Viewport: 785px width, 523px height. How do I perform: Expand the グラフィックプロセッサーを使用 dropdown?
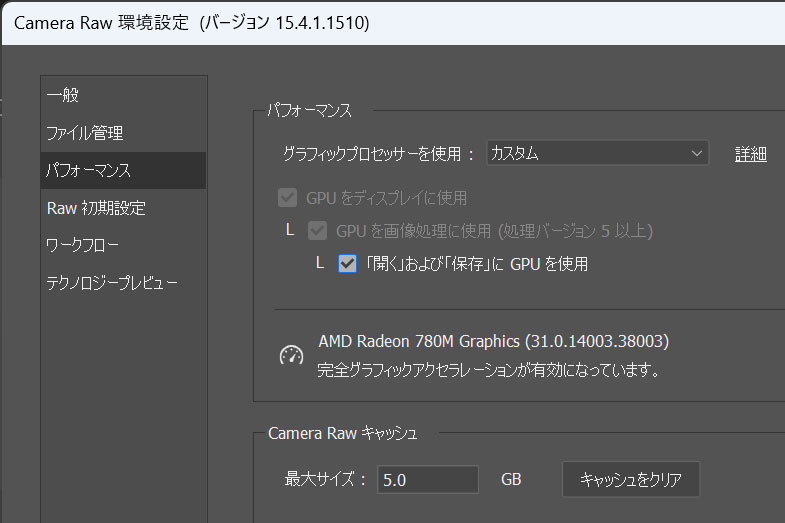(x=597, y=153)
